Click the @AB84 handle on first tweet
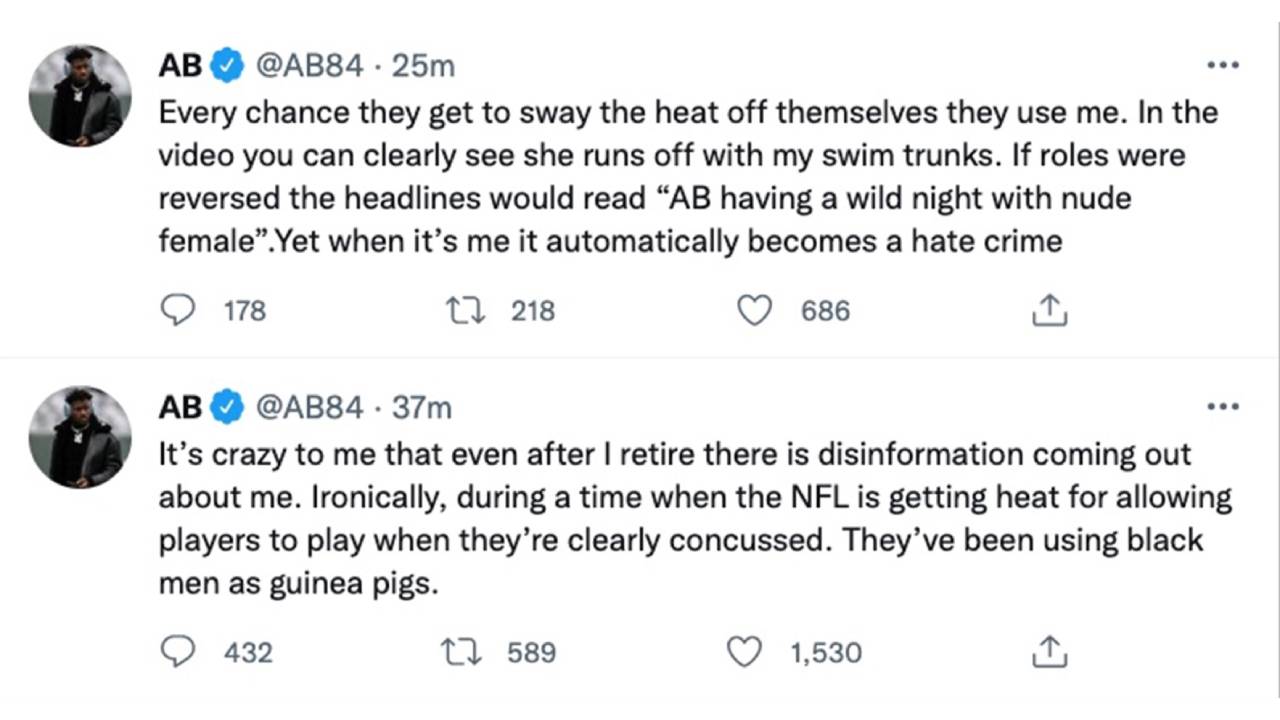 click(309, 66)
